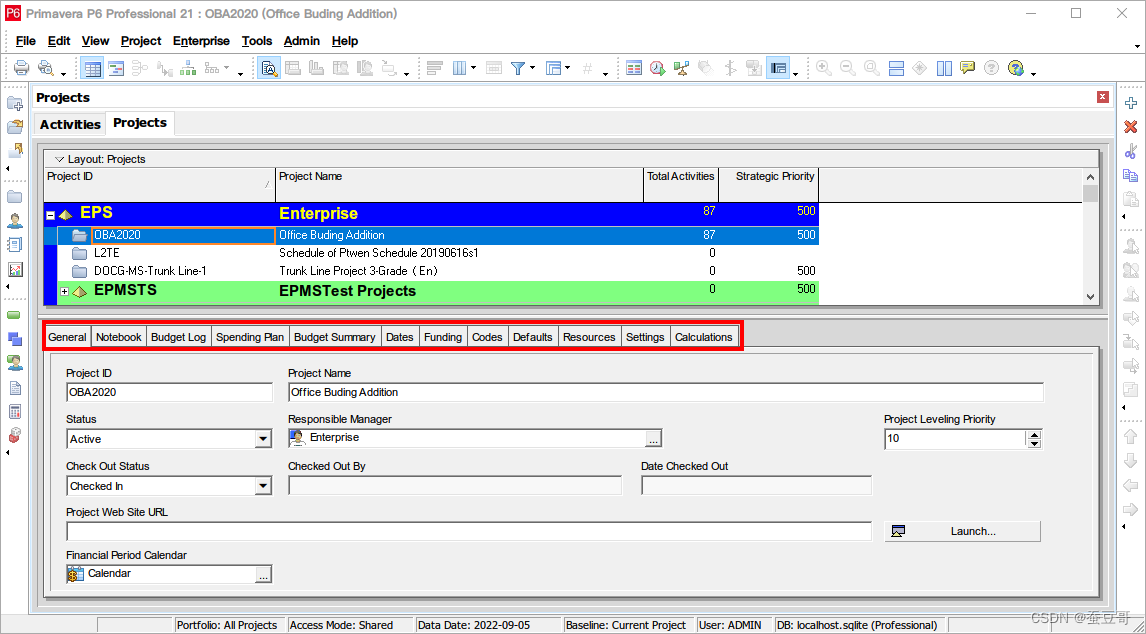This screenshot has width=1146, height=634.
Task: Click the Project Name input field
Action: tap(666, 392)
